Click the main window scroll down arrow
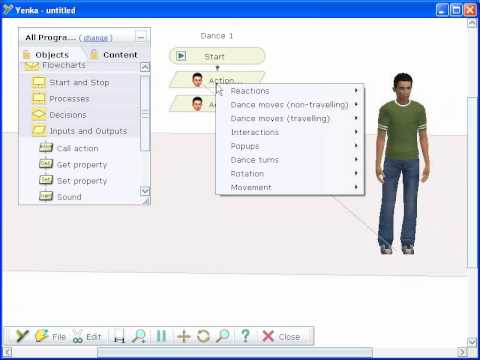Screen dimensions: 480x360 click(x=472, y=342)
